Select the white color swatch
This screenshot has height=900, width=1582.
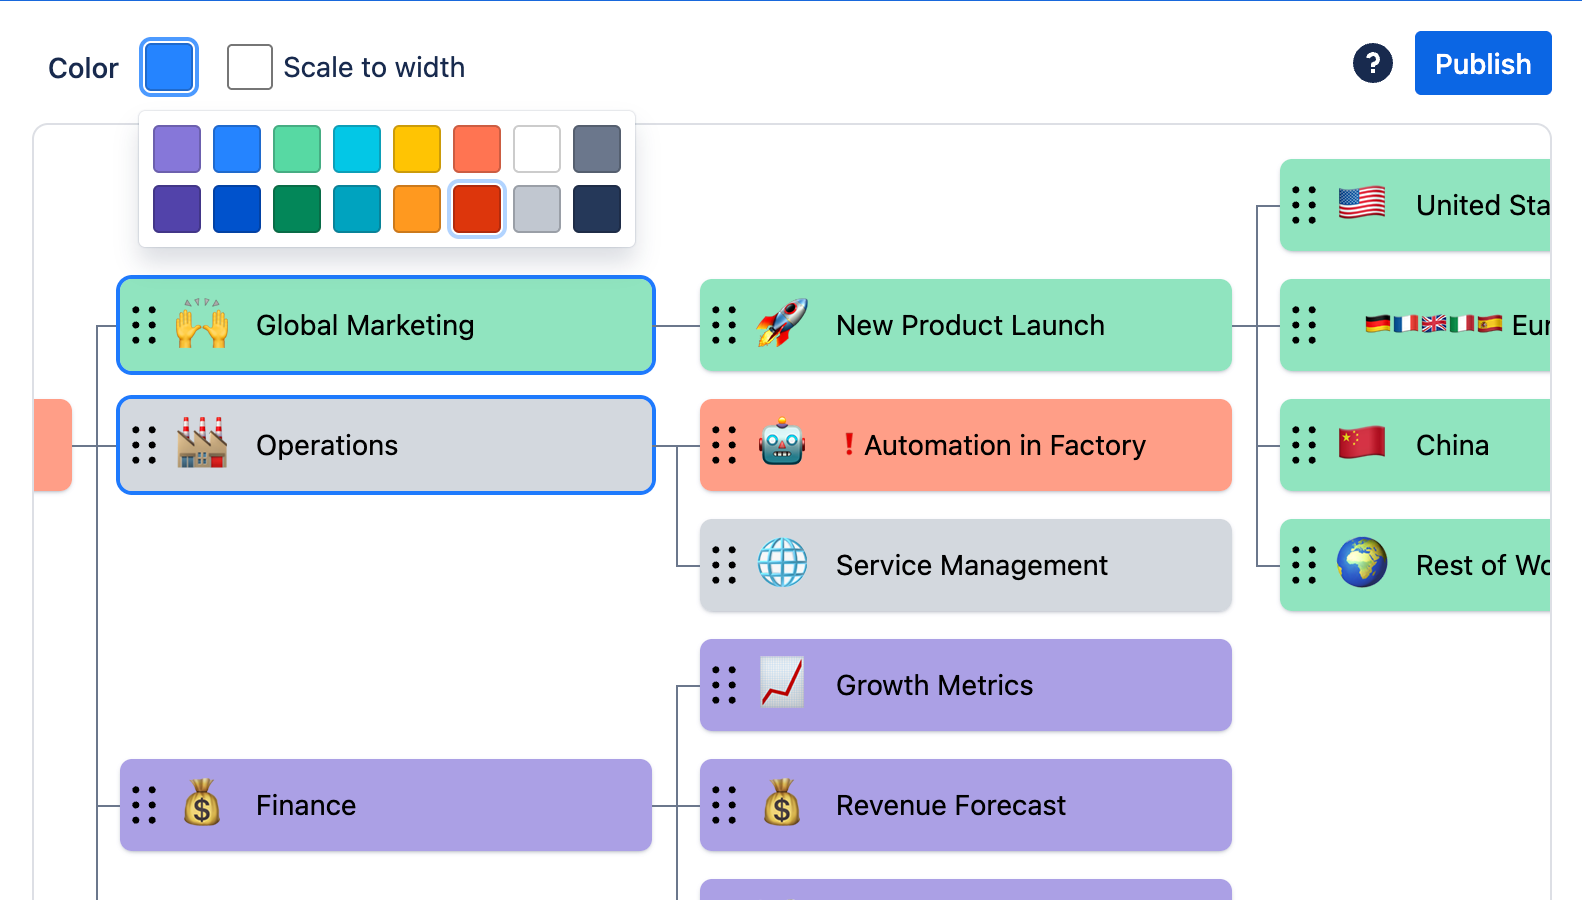[x=537, y=149]
